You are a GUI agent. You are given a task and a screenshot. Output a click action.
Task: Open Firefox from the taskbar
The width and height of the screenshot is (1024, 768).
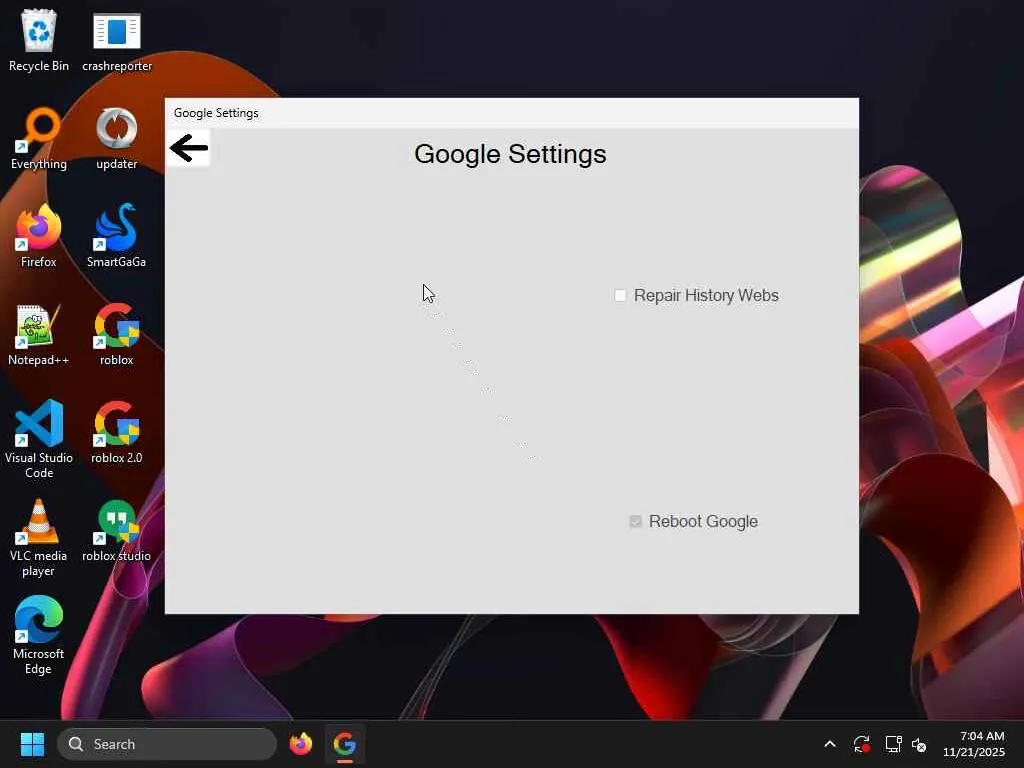click(x=300, y=744)
